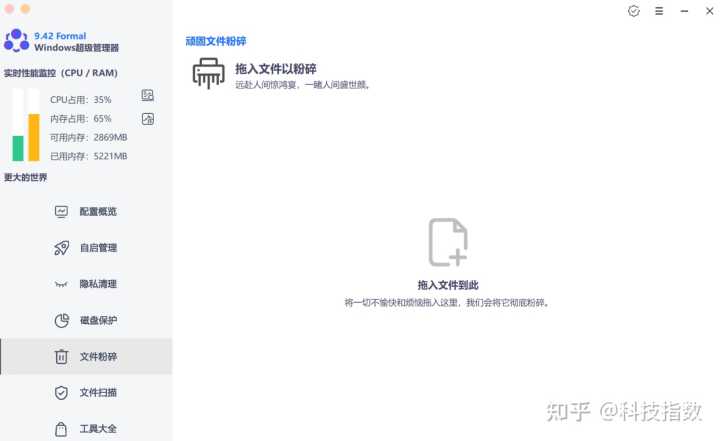The width and height of the screenshot is (720, 441).
Task: Open 文件扫描 in the sidebar
Action: (x=86, y=393)
